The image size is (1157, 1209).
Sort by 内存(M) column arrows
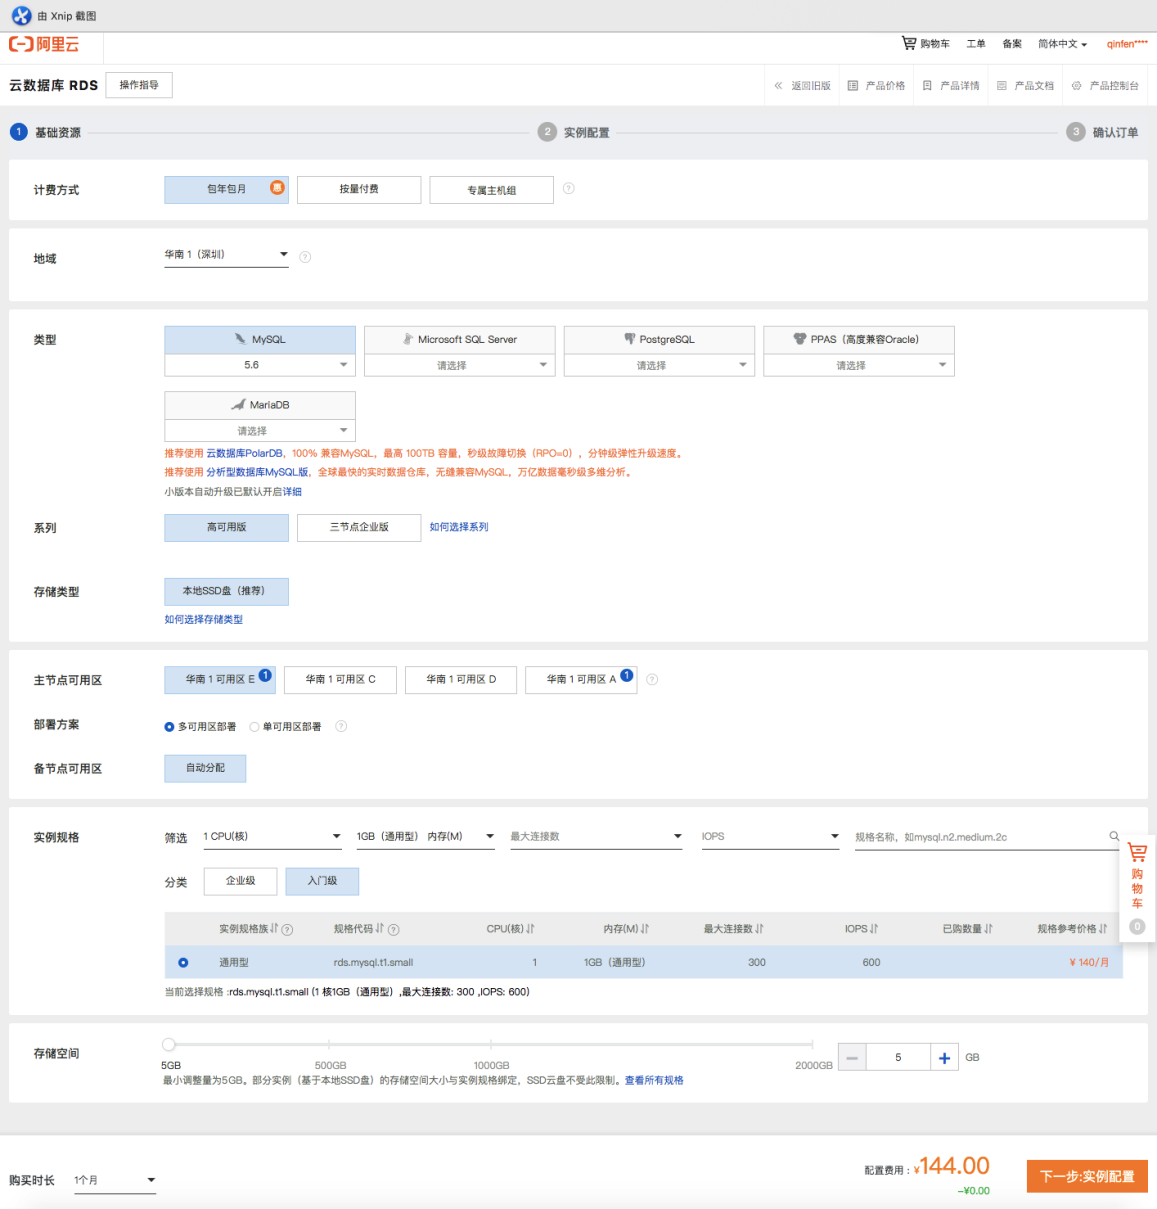click(x=644, y=929)
